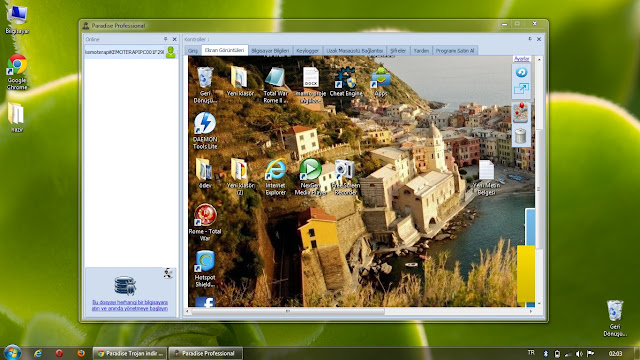The image size is (640, 360).
Task: Pin the Online panel
Action: (165, 39)
